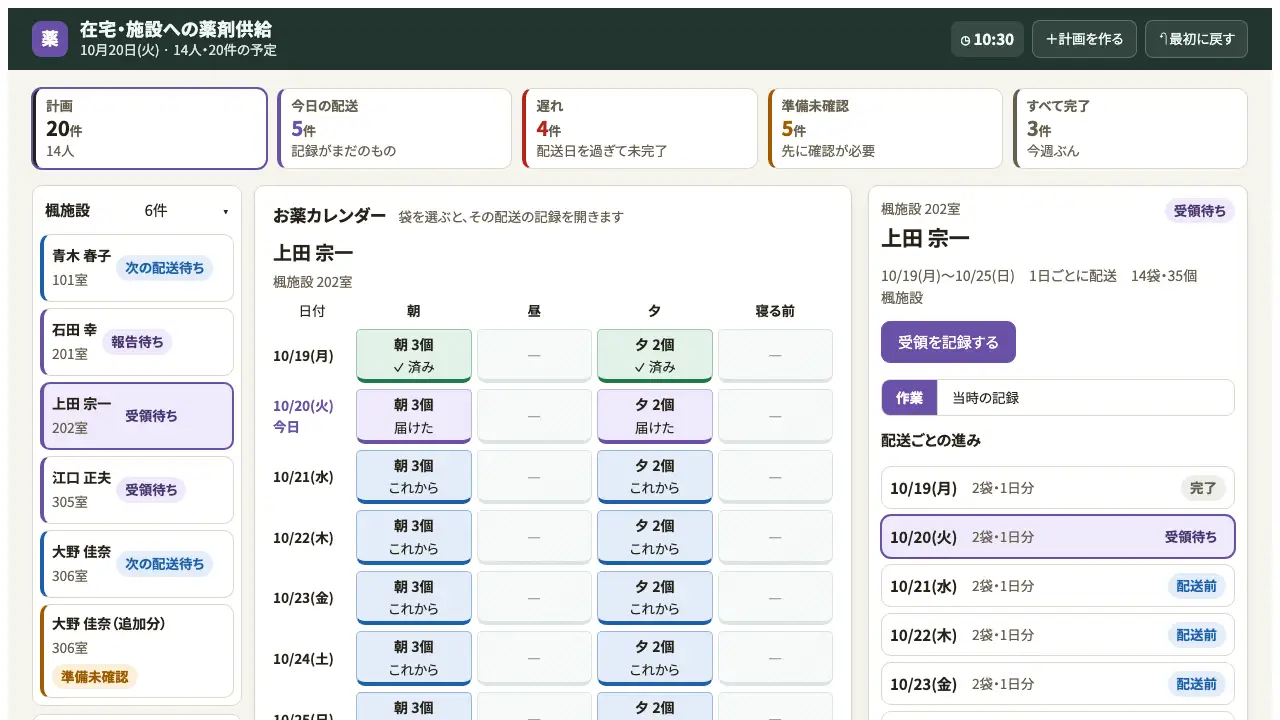Image resolution: width=1280 pixels, height=720 pixels.
Task: Click the お薬カレンダー heading
Action: coord(329,215)
